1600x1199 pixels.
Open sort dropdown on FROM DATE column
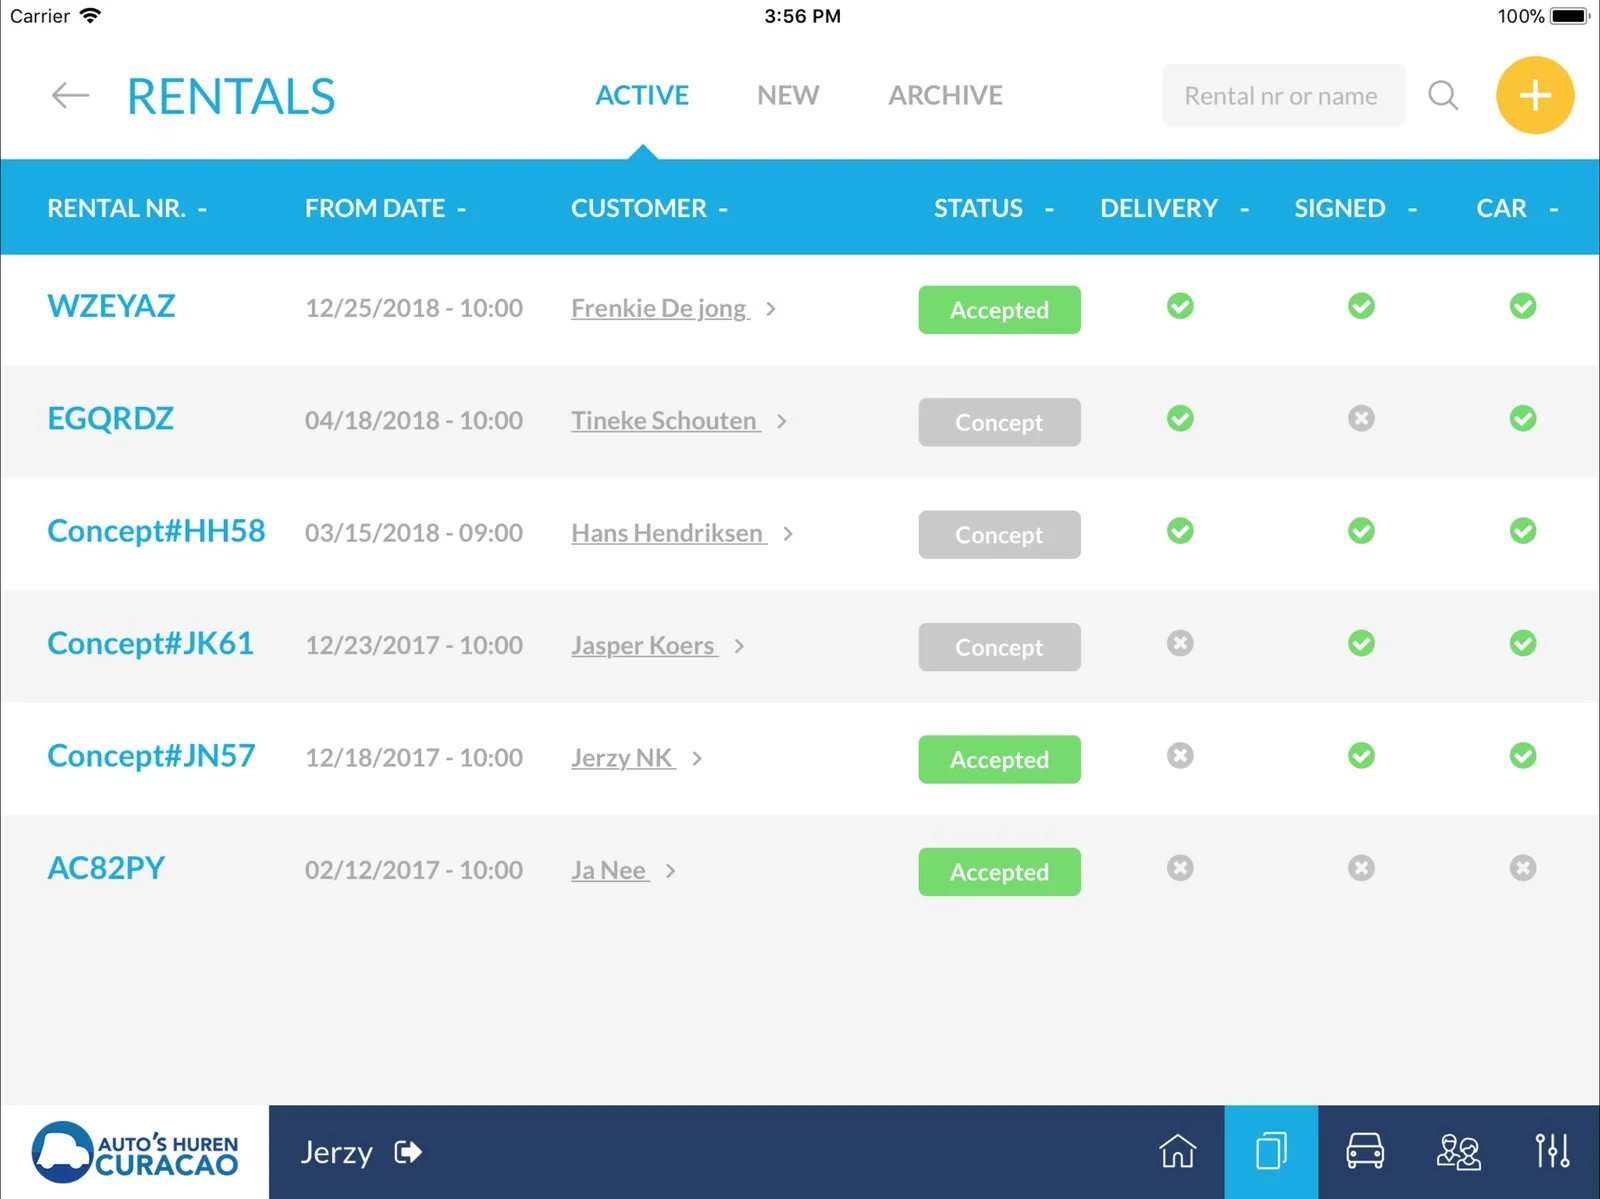pyautogui.click(x=462, y=210)
